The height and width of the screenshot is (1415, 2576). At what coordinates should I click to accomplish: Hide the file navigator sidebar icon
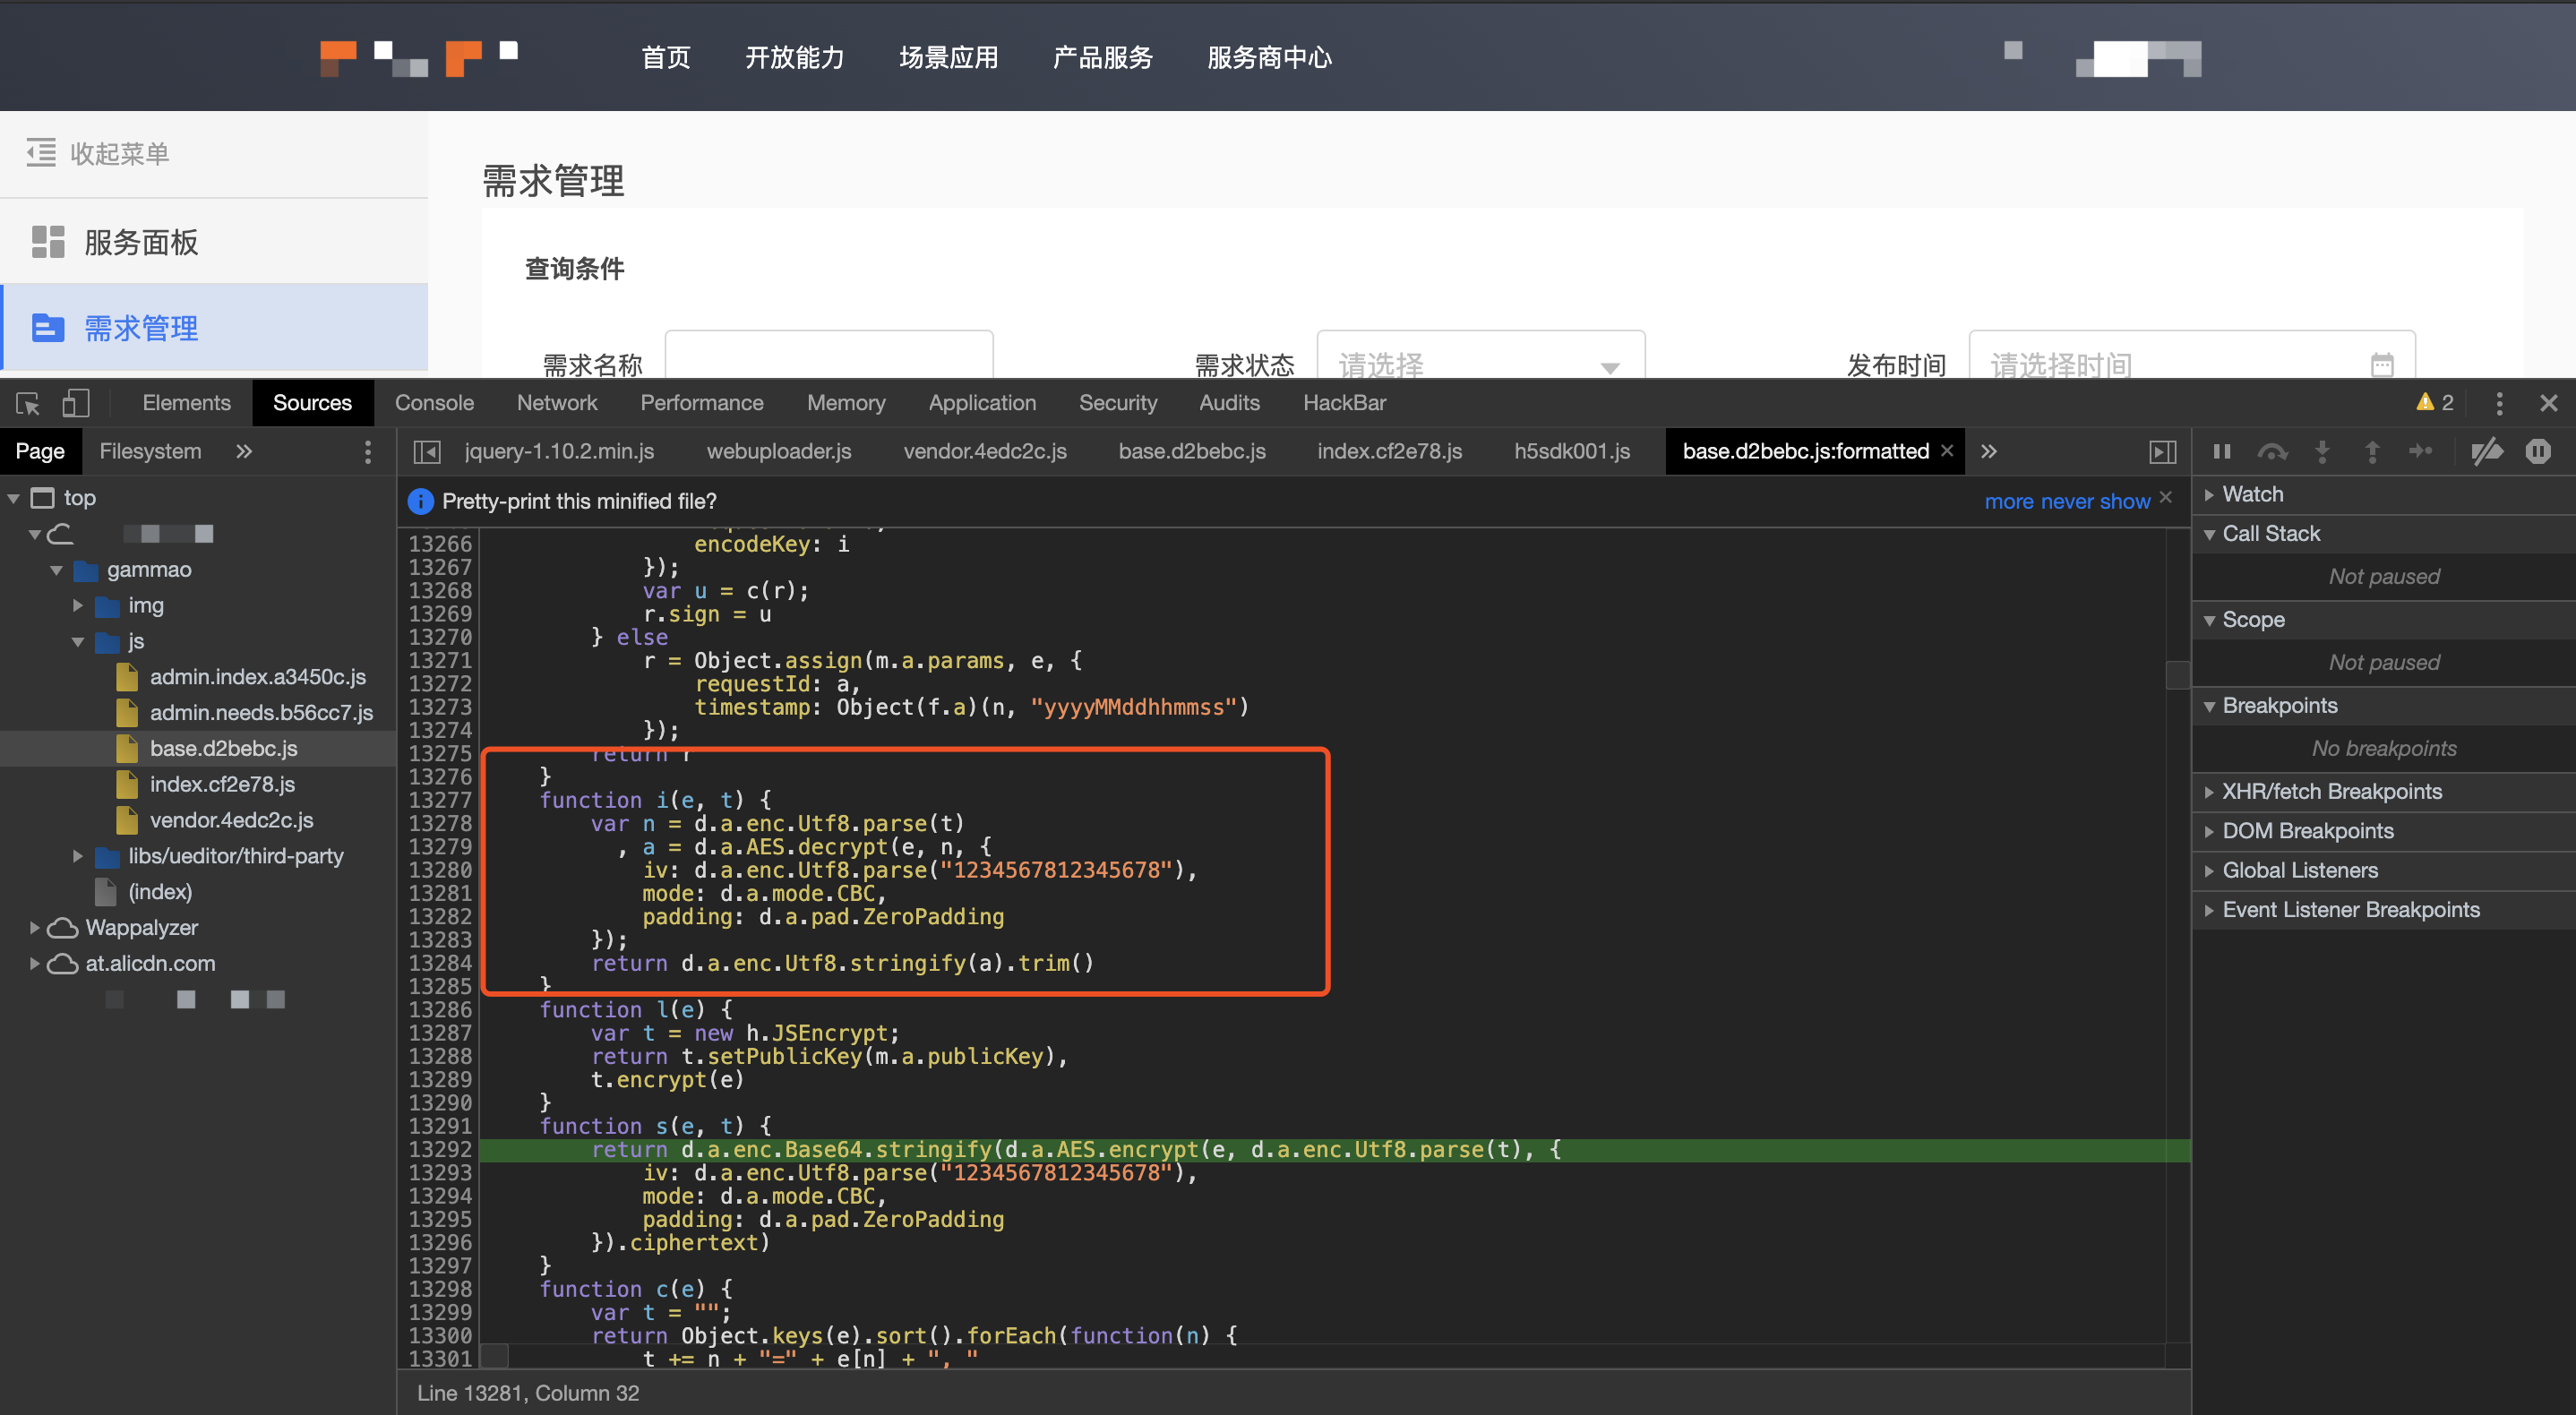click(427, 452)
